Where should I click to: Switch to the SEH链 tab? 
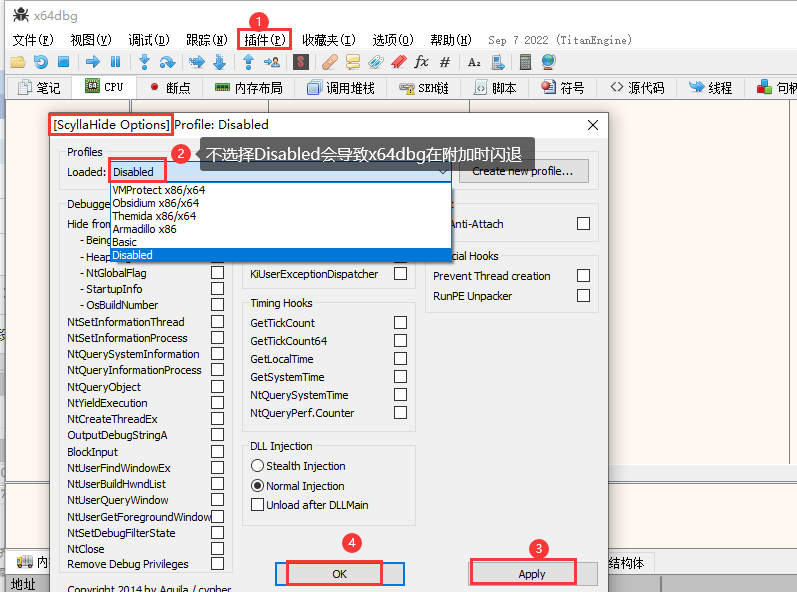tap(423, 88)
